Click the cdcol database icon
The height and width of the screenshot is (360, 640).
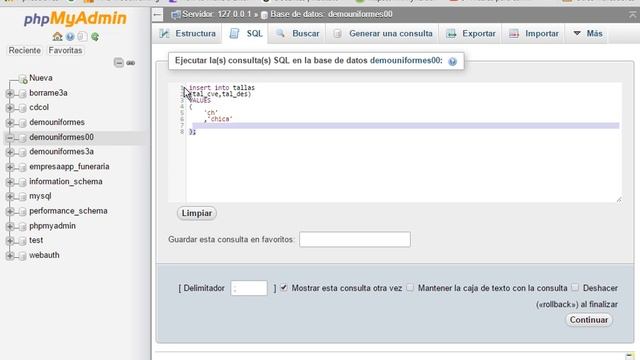point(23,108)
